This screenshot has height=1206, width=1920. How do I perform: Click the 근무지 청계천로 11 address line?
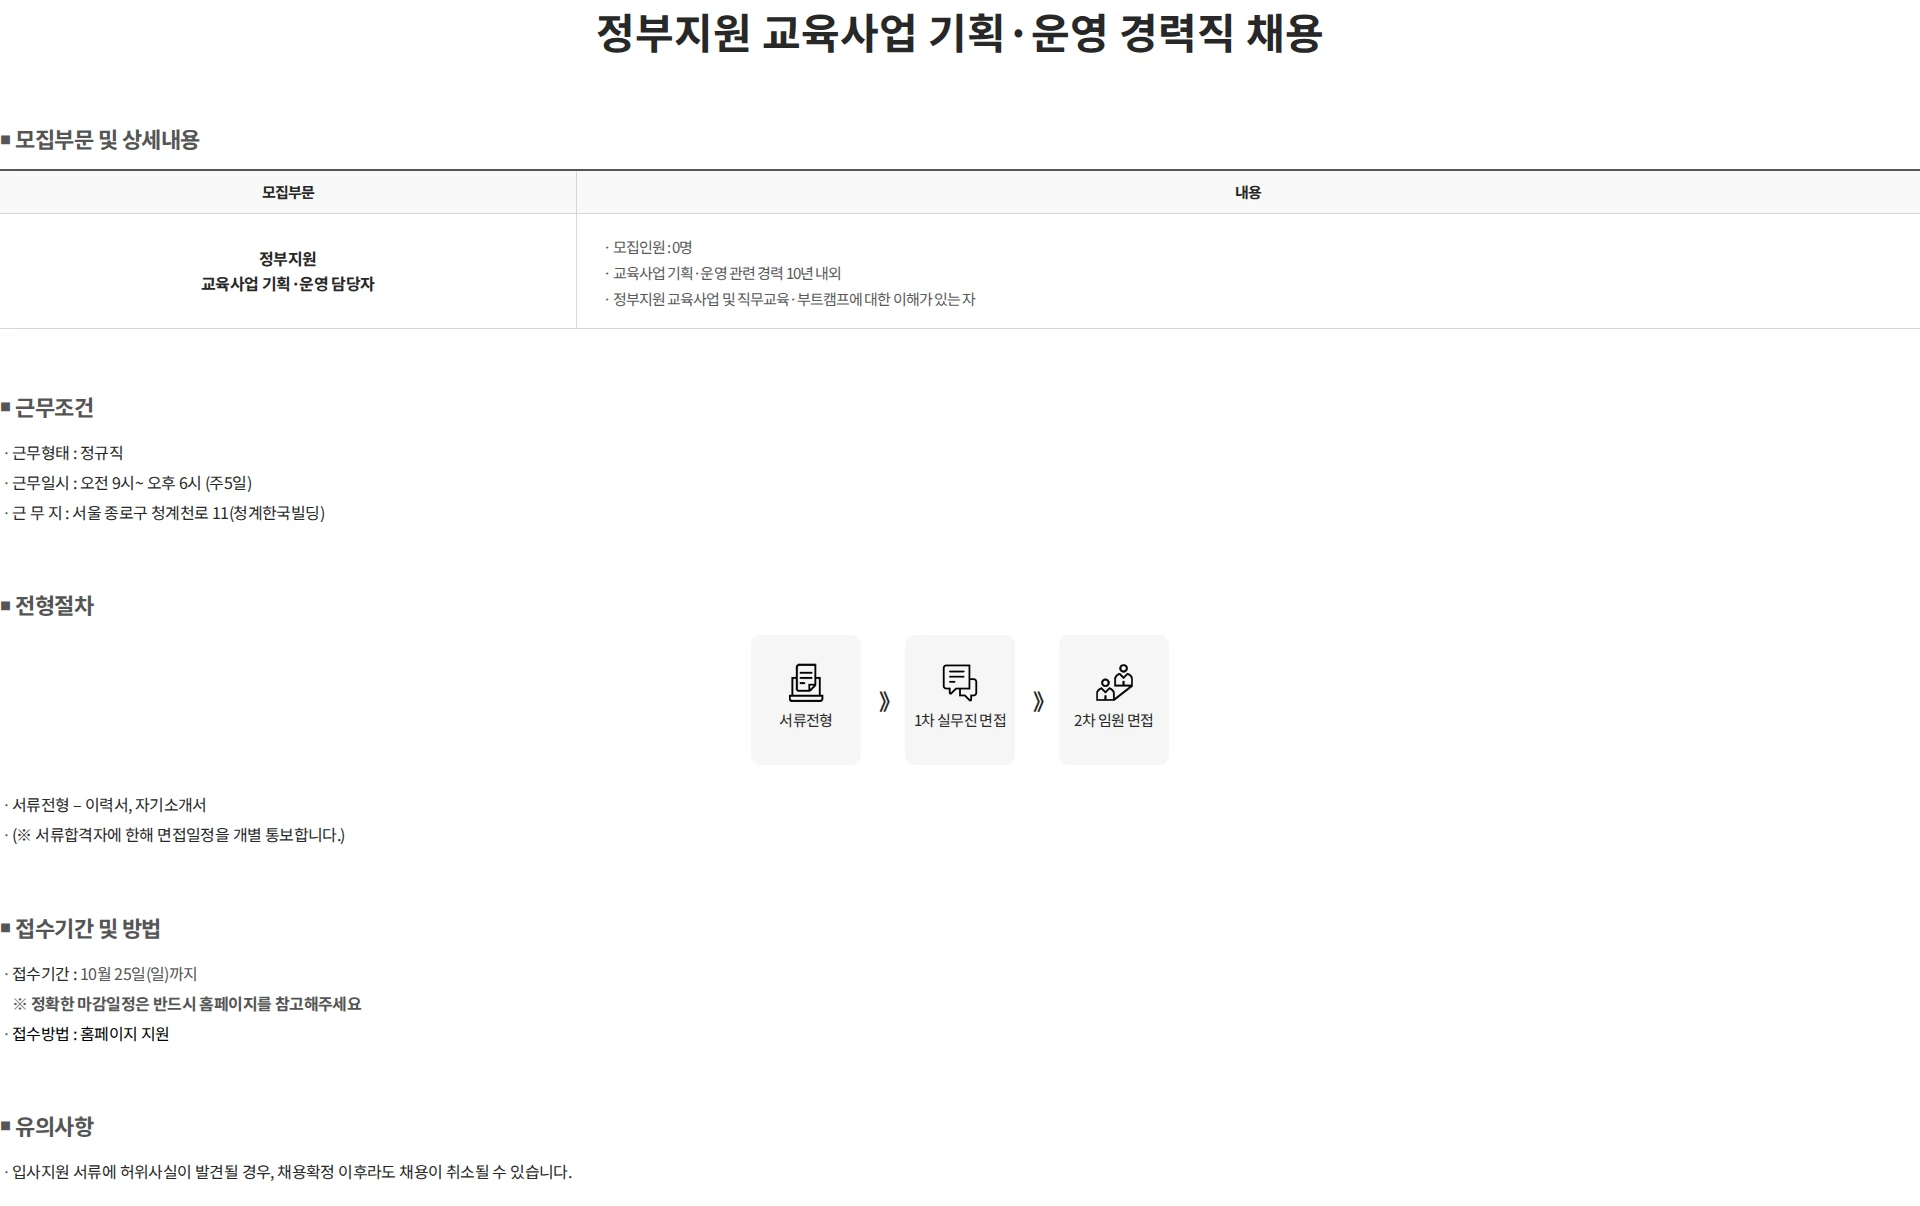164,513
